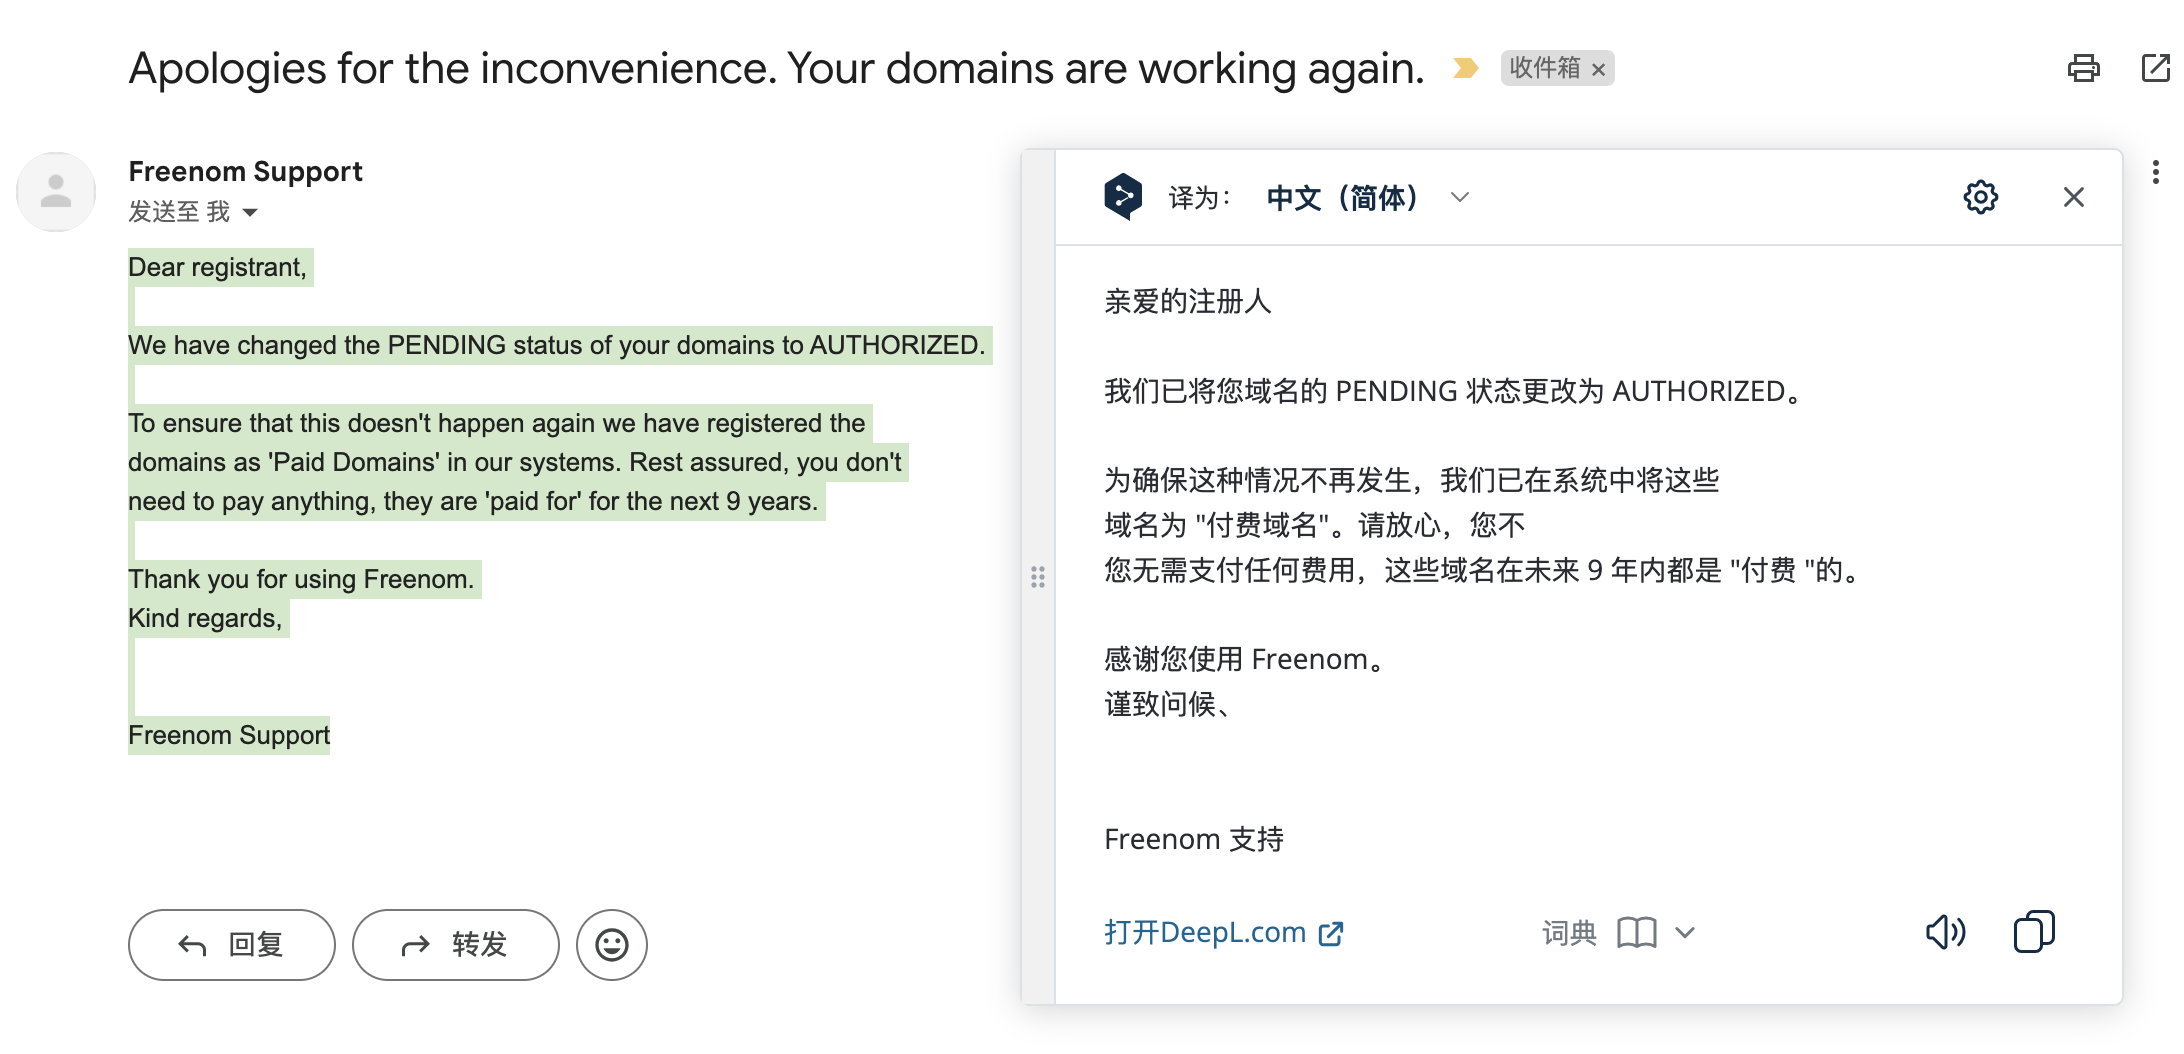The height and width of the screenshot is (1054, 2184).
Task: Copy the translated text
Action: (x=2033, y=932)
